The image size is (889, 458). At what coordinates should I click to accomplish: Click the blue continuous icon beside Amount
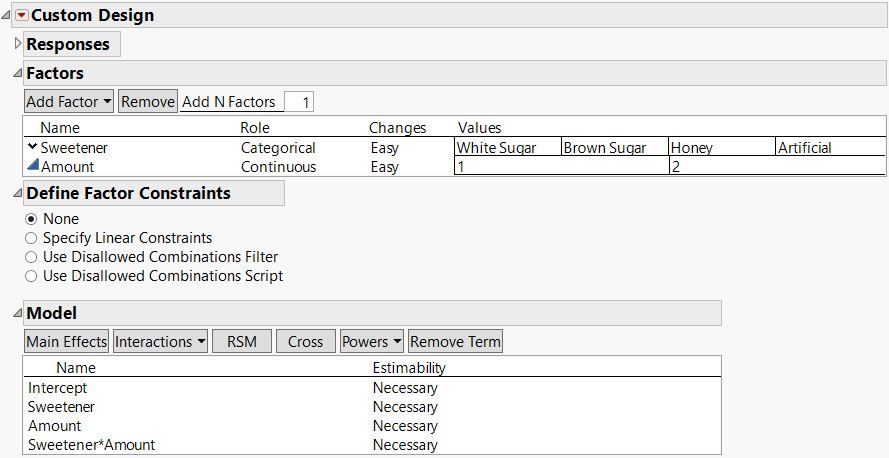[x=33, y=167]
